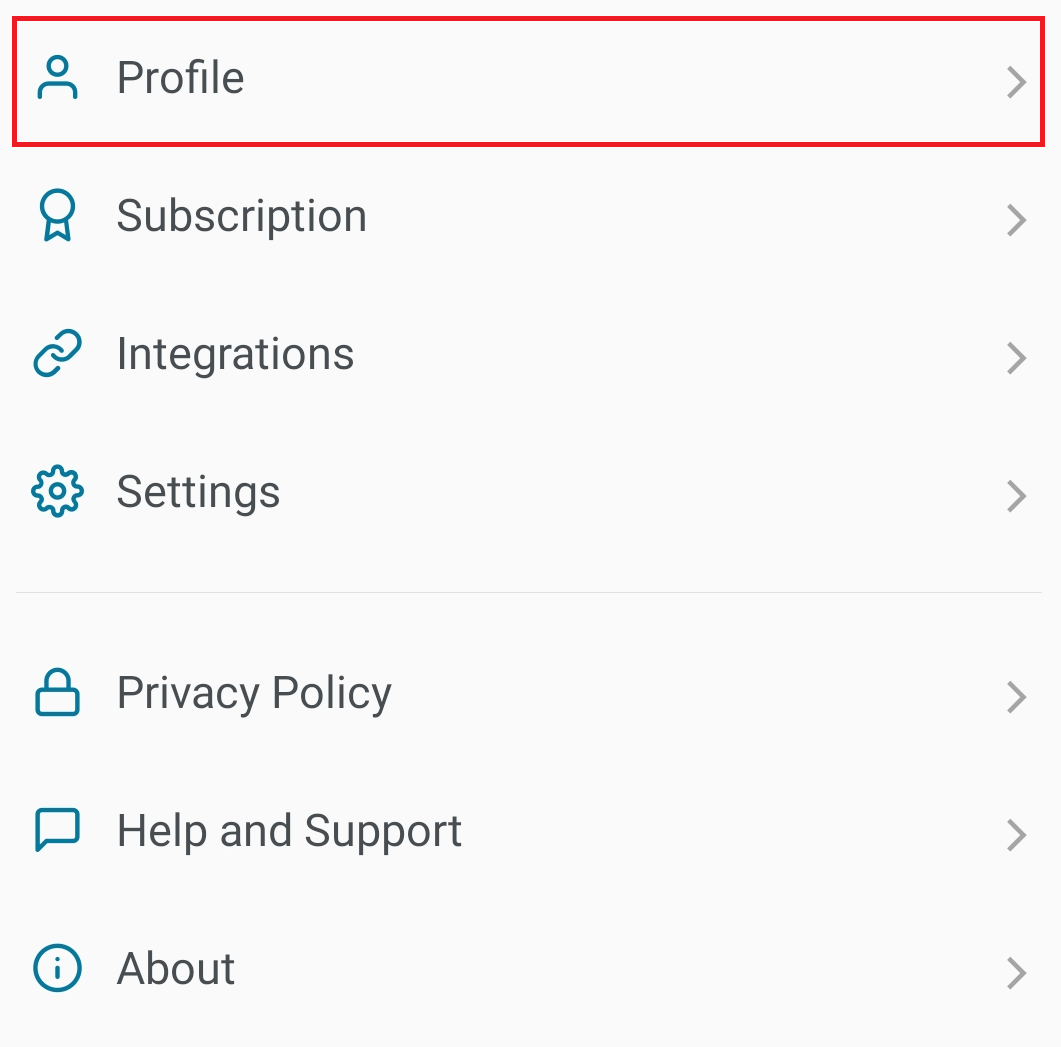1061x1047 pixels.
Task: Select the Subscription menu entry
Action: tap(241, 216)
